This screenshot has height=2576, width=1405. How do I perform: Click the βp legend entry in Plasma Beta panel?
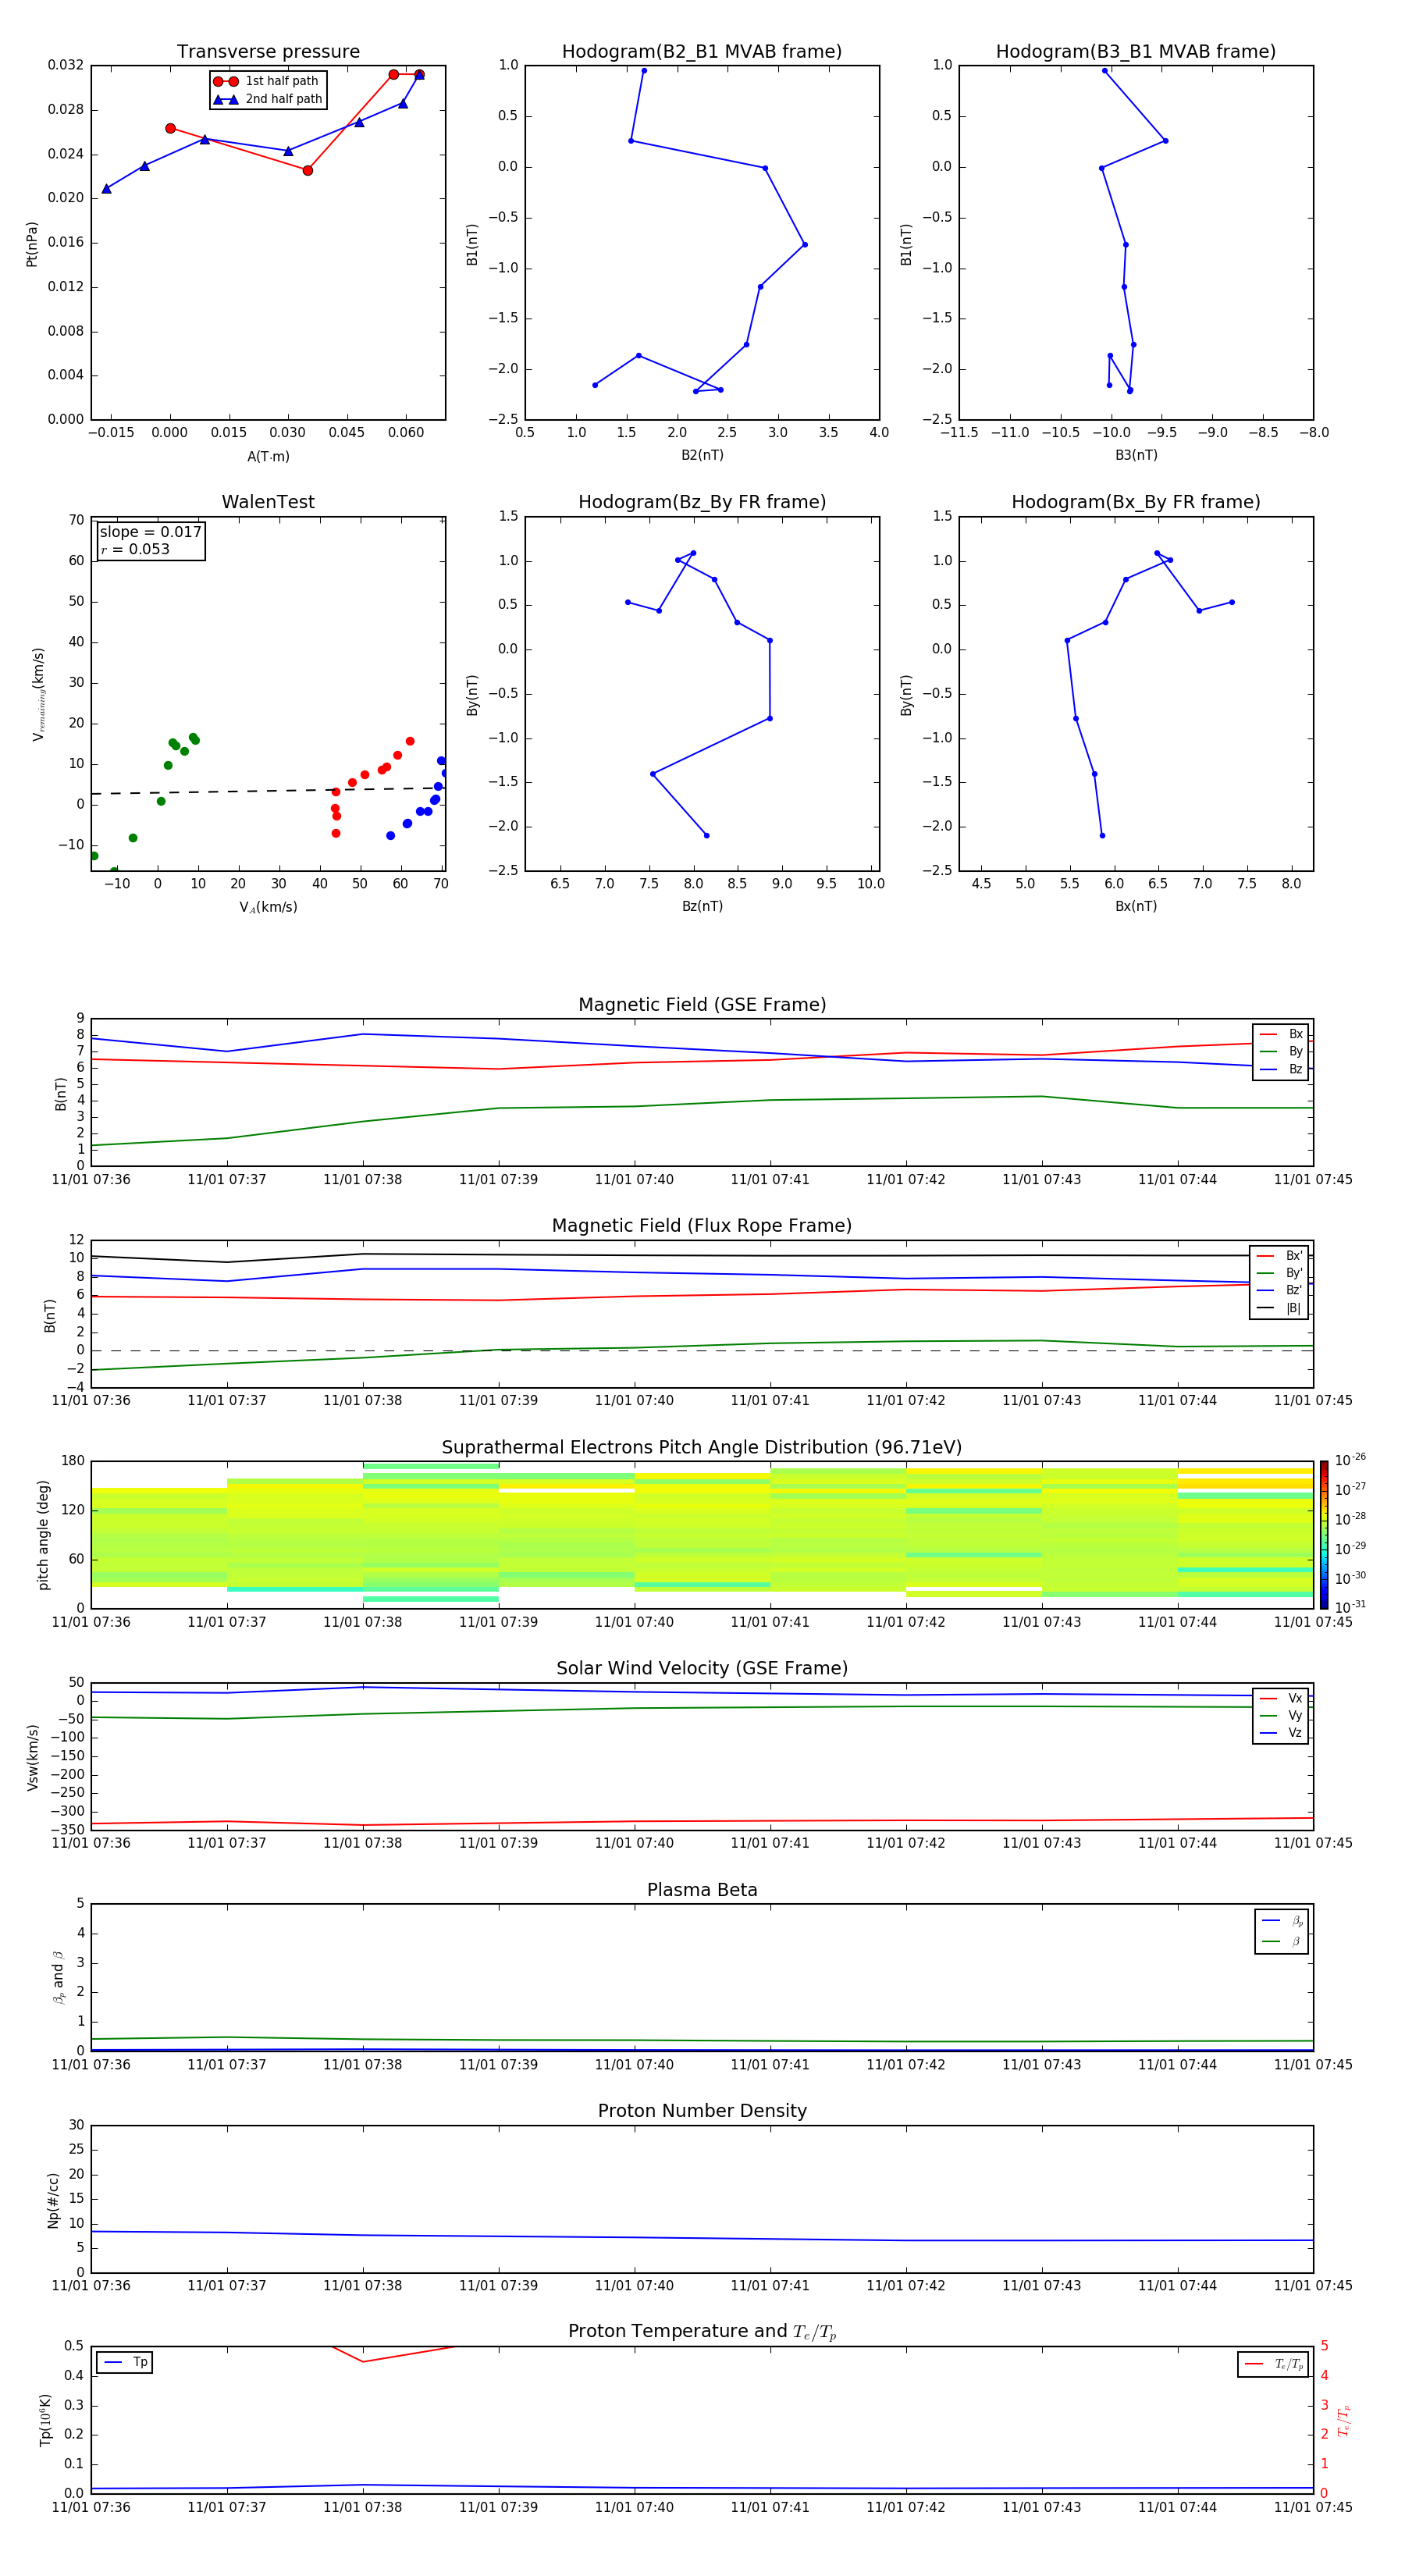(x=1282, y=1921)
